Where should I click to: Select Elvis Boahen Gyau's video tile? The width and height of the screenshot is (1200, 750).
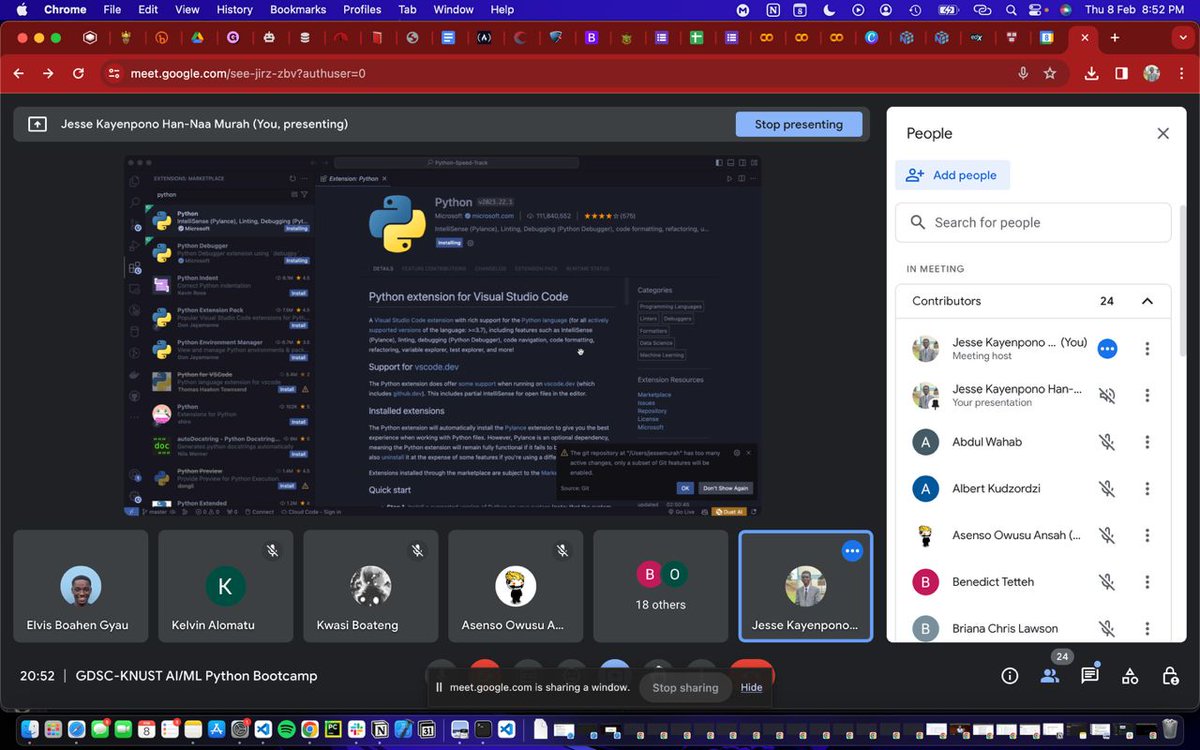(x=80, y=586)
